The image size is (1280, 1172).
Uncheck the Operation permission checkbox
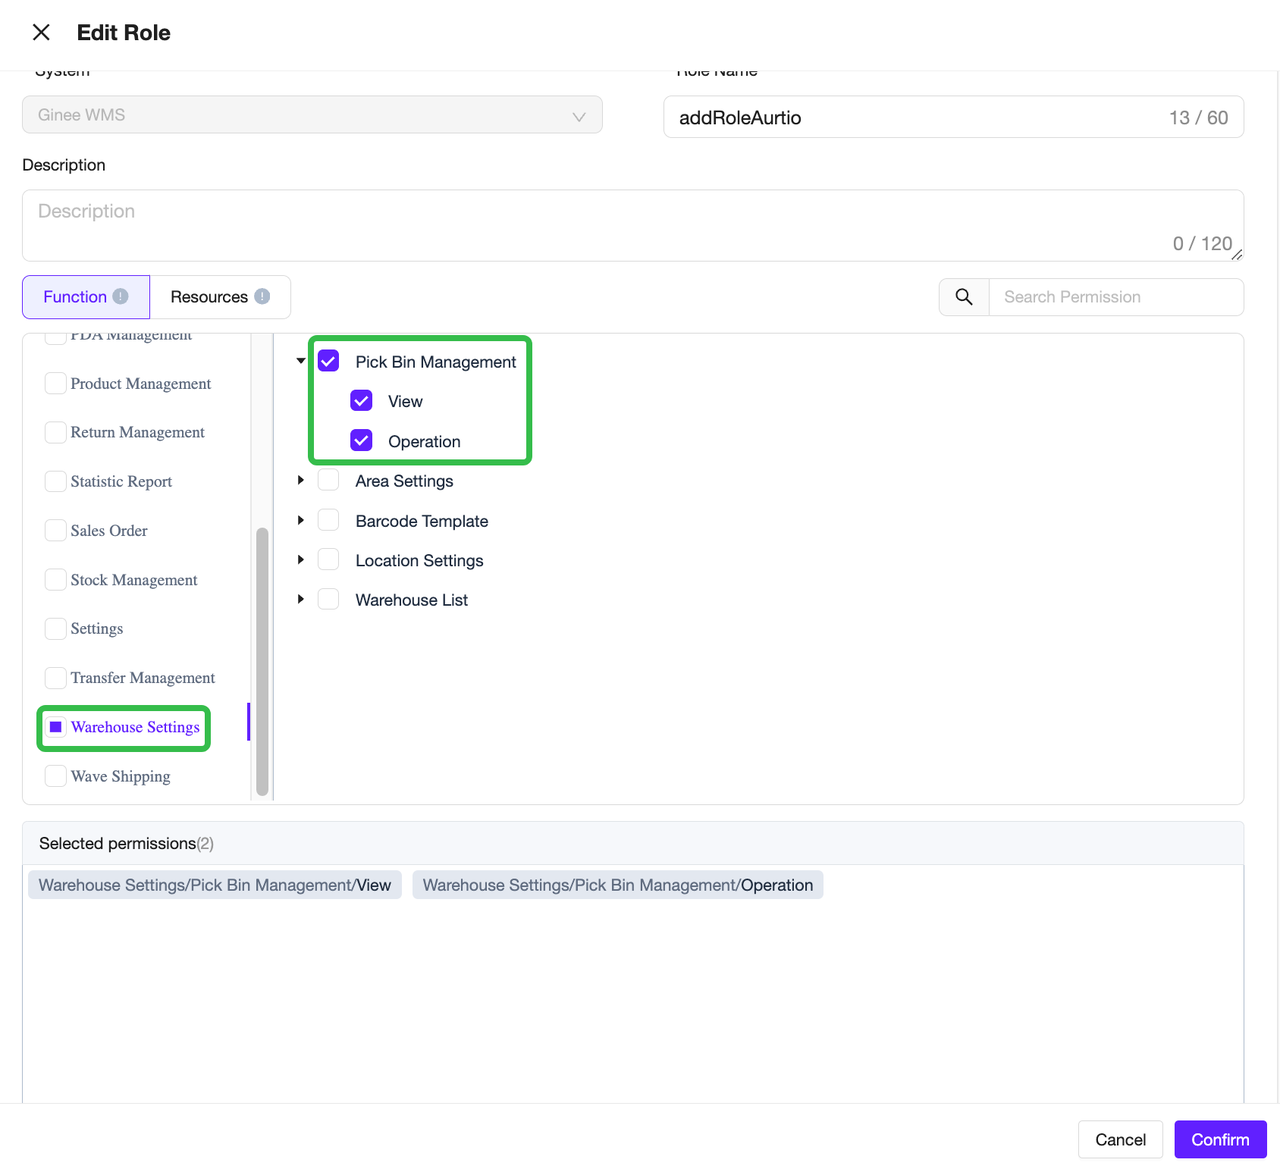point(362,441)
